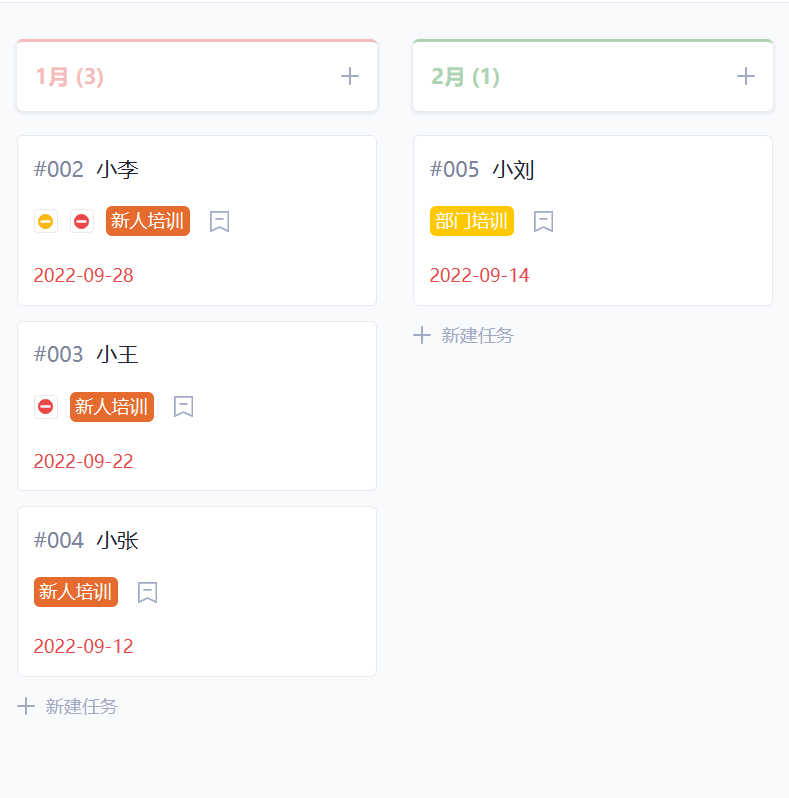Select the orange 新人培训 tag on 小李 card
The image size is (789, 798).
click(x=148, y=221)
